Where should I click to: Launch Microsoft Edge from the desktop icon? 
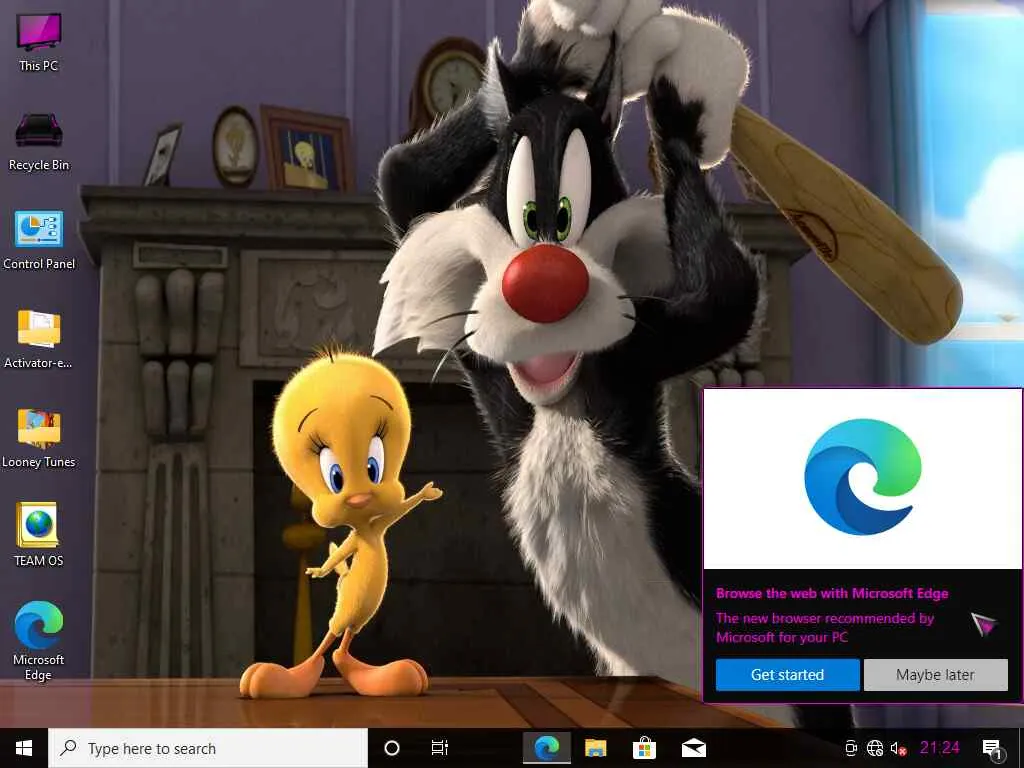pos(39,640)
